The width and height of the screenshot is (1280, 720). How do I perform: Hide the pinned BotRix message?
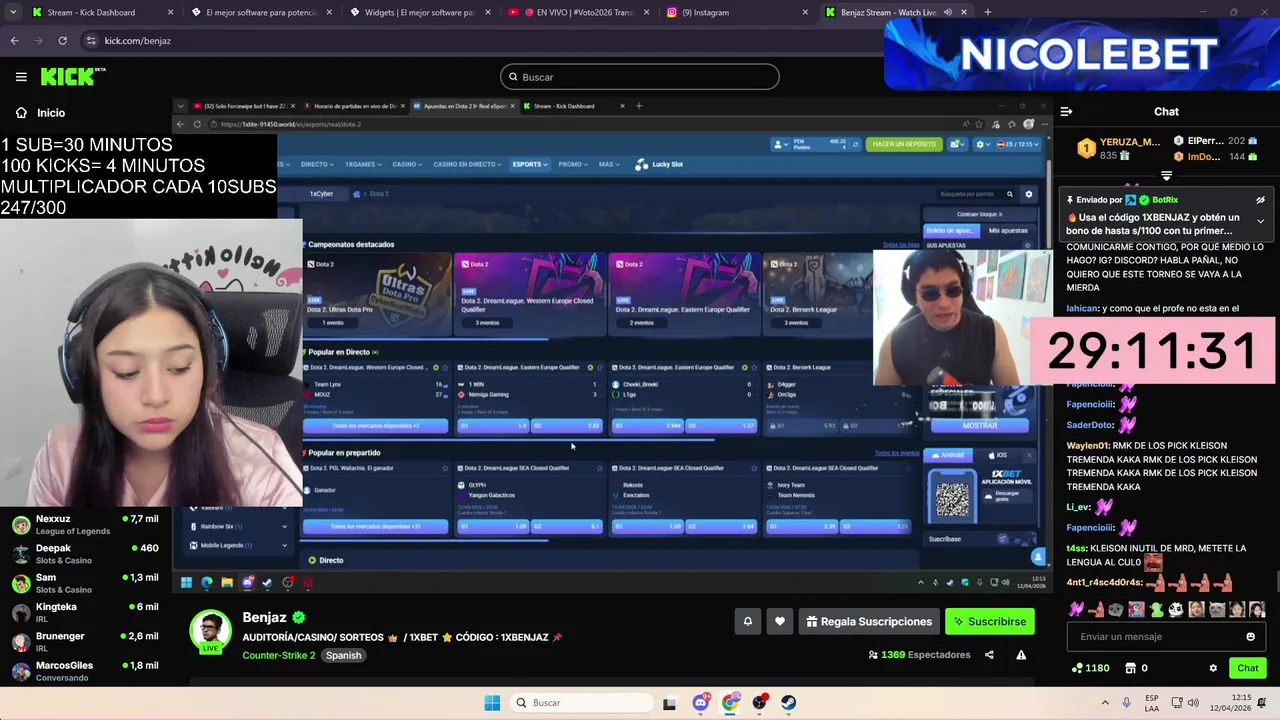point(1260,200)
